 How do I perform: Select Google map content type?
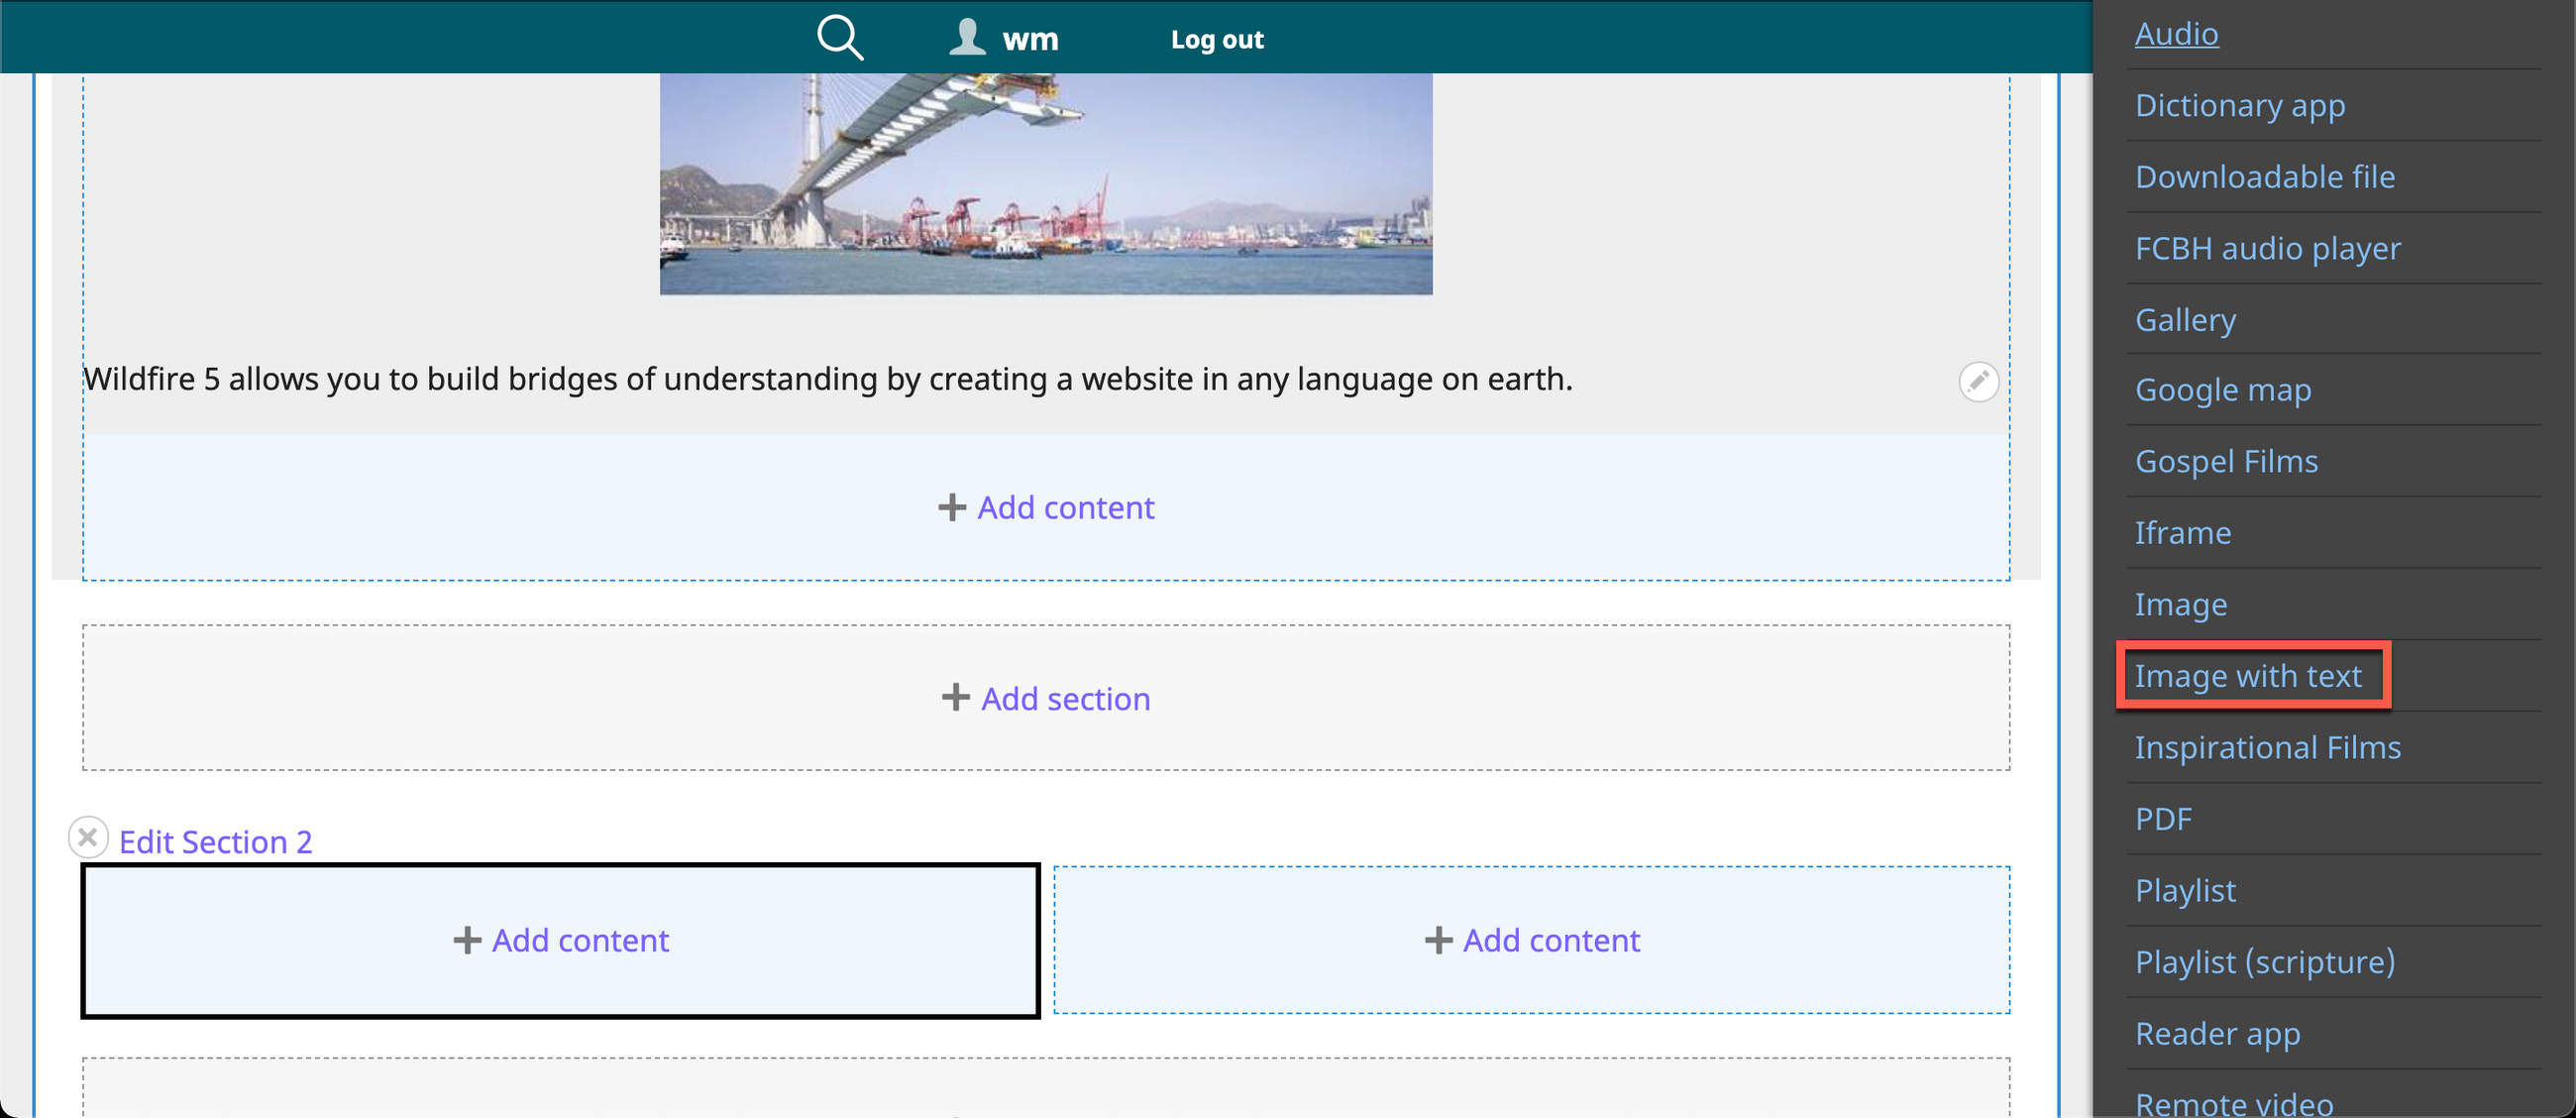[2222, 390]
